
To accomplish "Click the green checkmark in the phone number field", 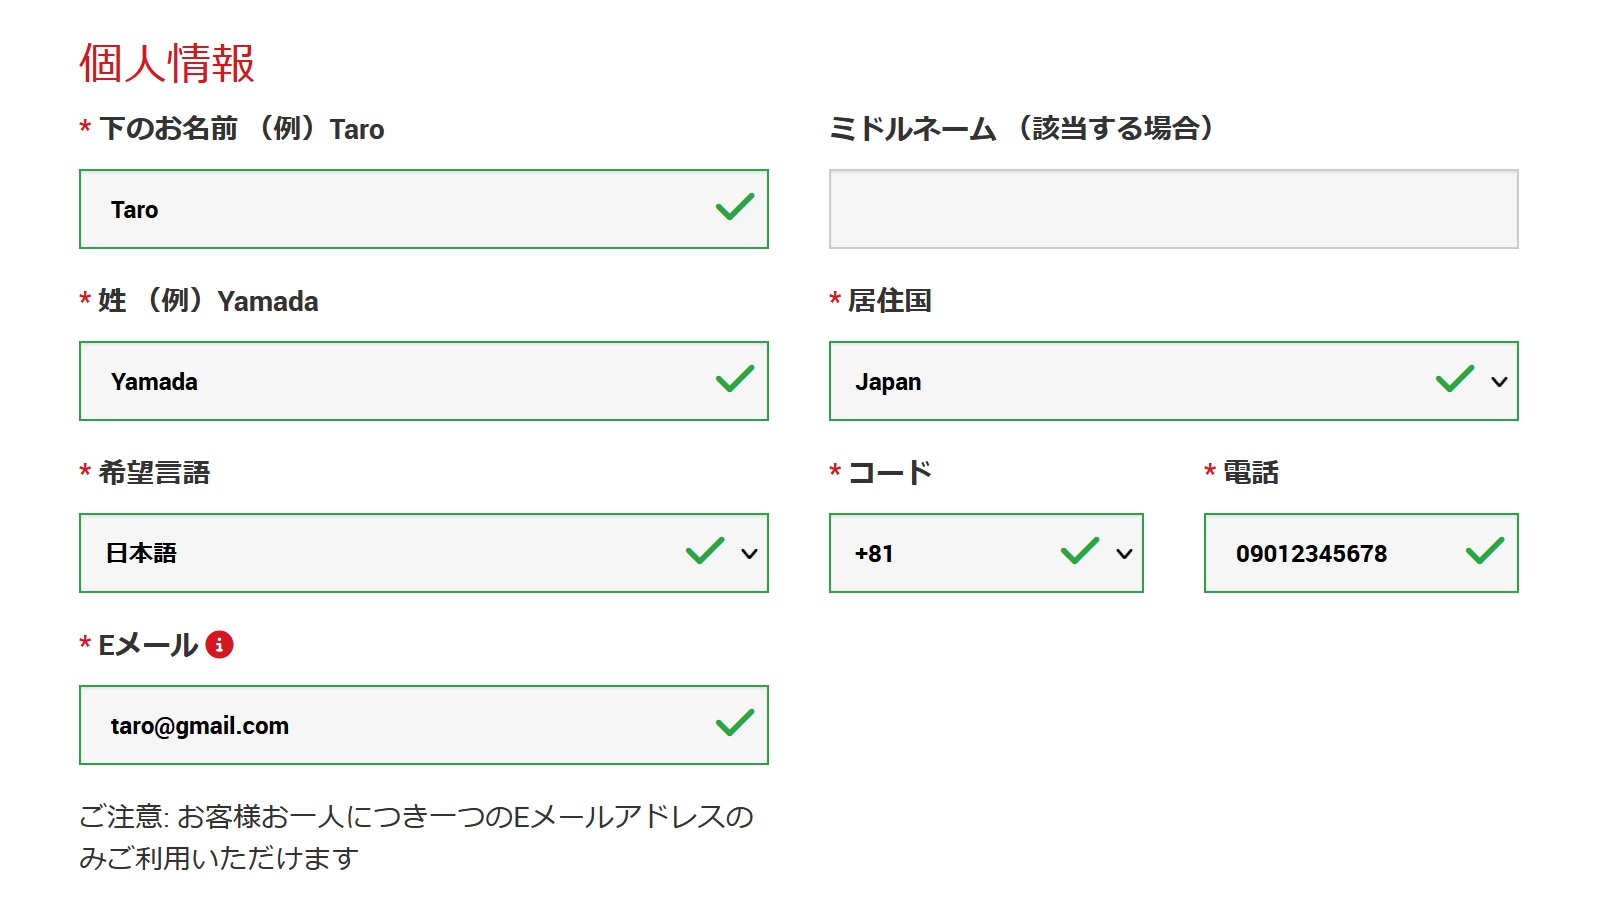I will pos(1485,551).
